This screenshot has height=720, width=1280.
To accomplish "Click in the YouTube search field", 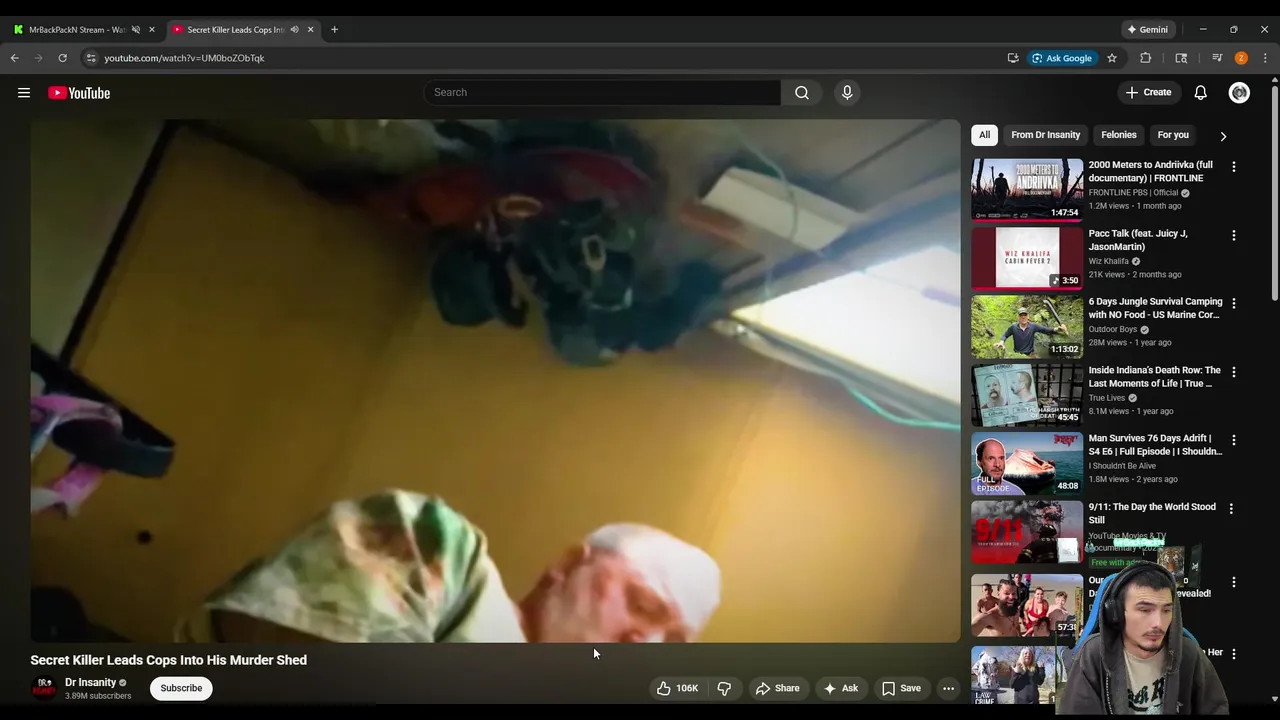I will pyautogui.click(x=602, y=93).
